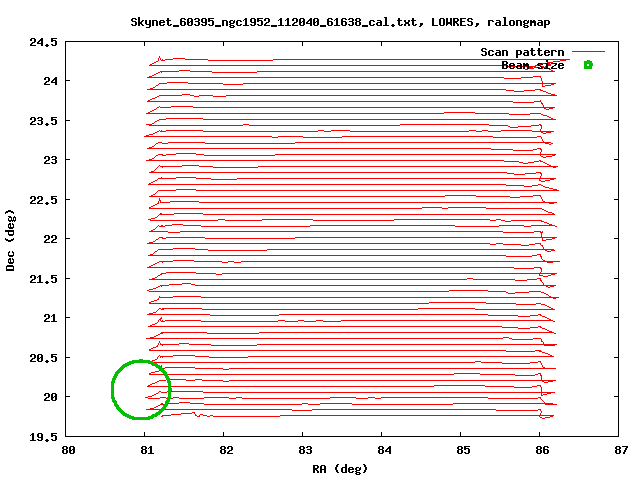Viewport: 640px width, 480px height.
Task: Click the y-axis tick label 23.5
Action: 43,121
